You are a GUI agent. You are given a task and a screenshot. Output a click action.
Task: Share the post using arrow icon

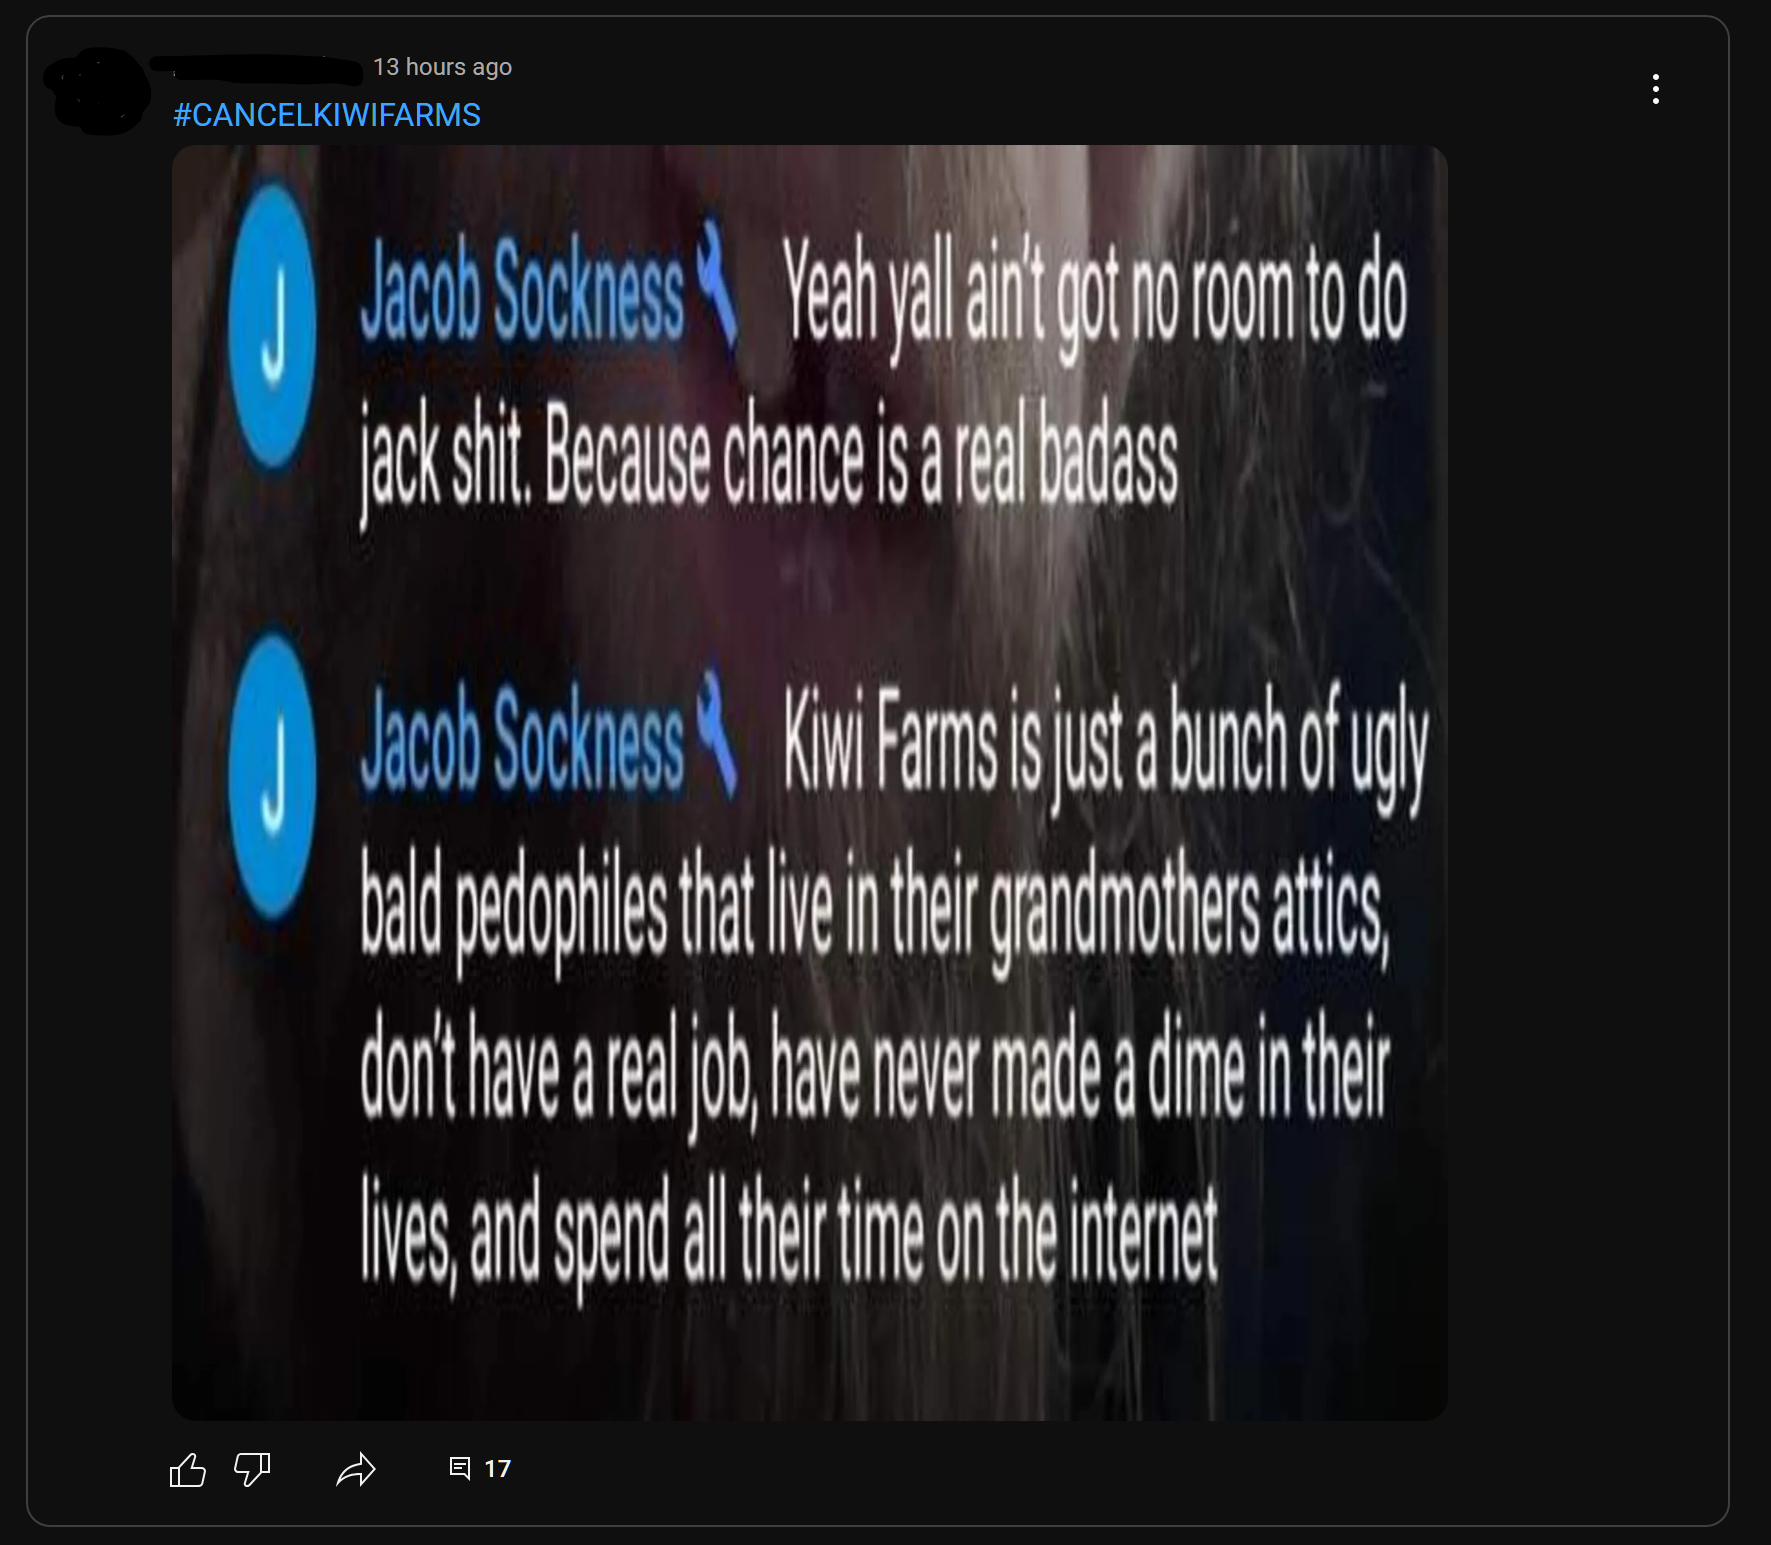356,1469
